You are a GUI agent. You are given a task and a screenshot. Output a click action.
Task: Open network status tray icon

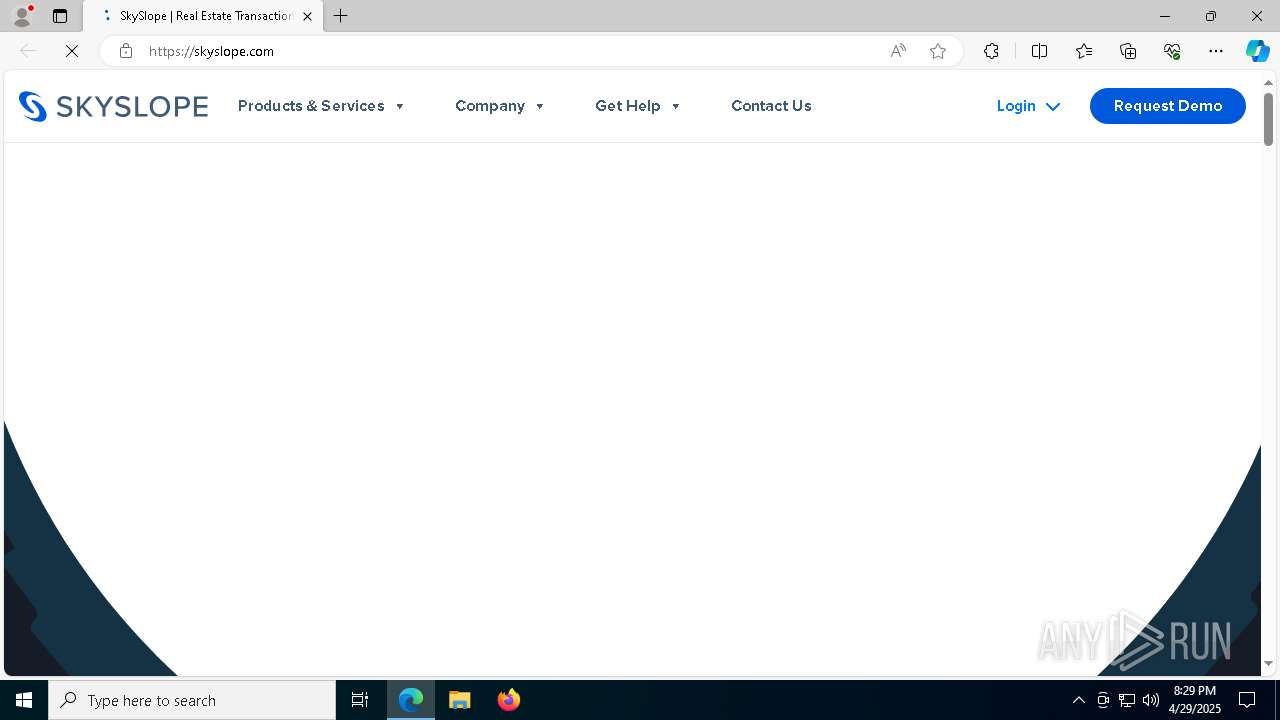[1127, 700]
